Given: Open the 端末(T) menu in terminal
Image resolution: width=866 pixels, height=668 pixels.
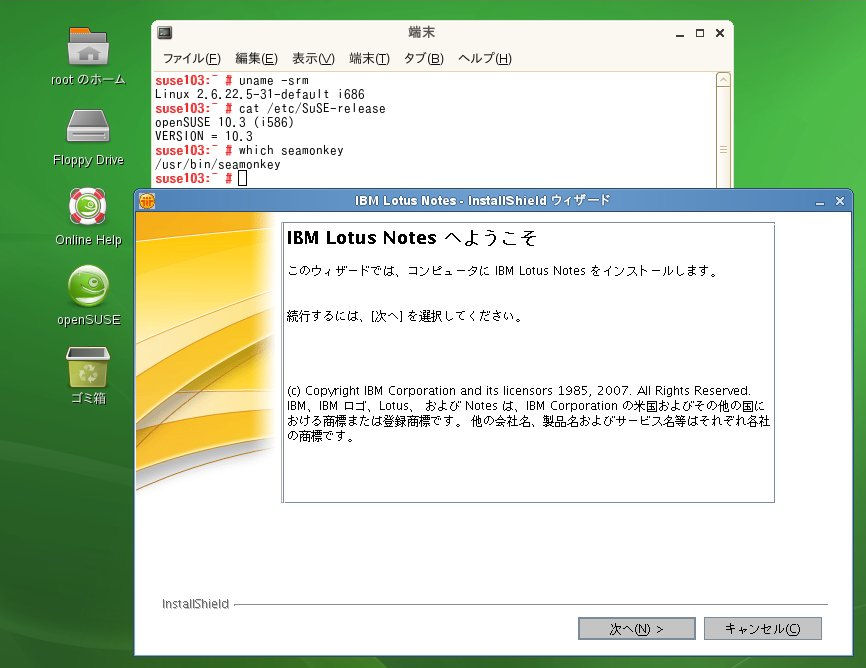Looking at the screenshot, I should (x=369, y=58).
